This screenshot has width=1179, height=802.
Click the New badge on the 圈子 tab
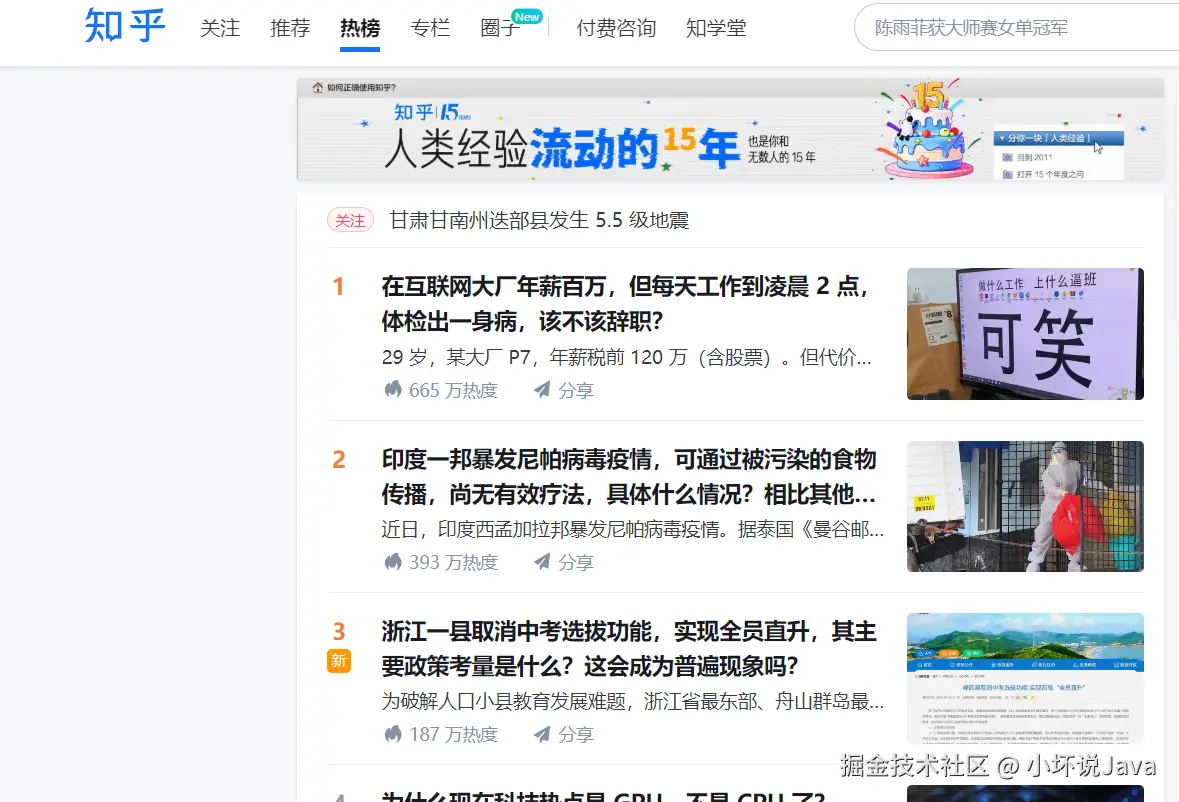point(527,16)
